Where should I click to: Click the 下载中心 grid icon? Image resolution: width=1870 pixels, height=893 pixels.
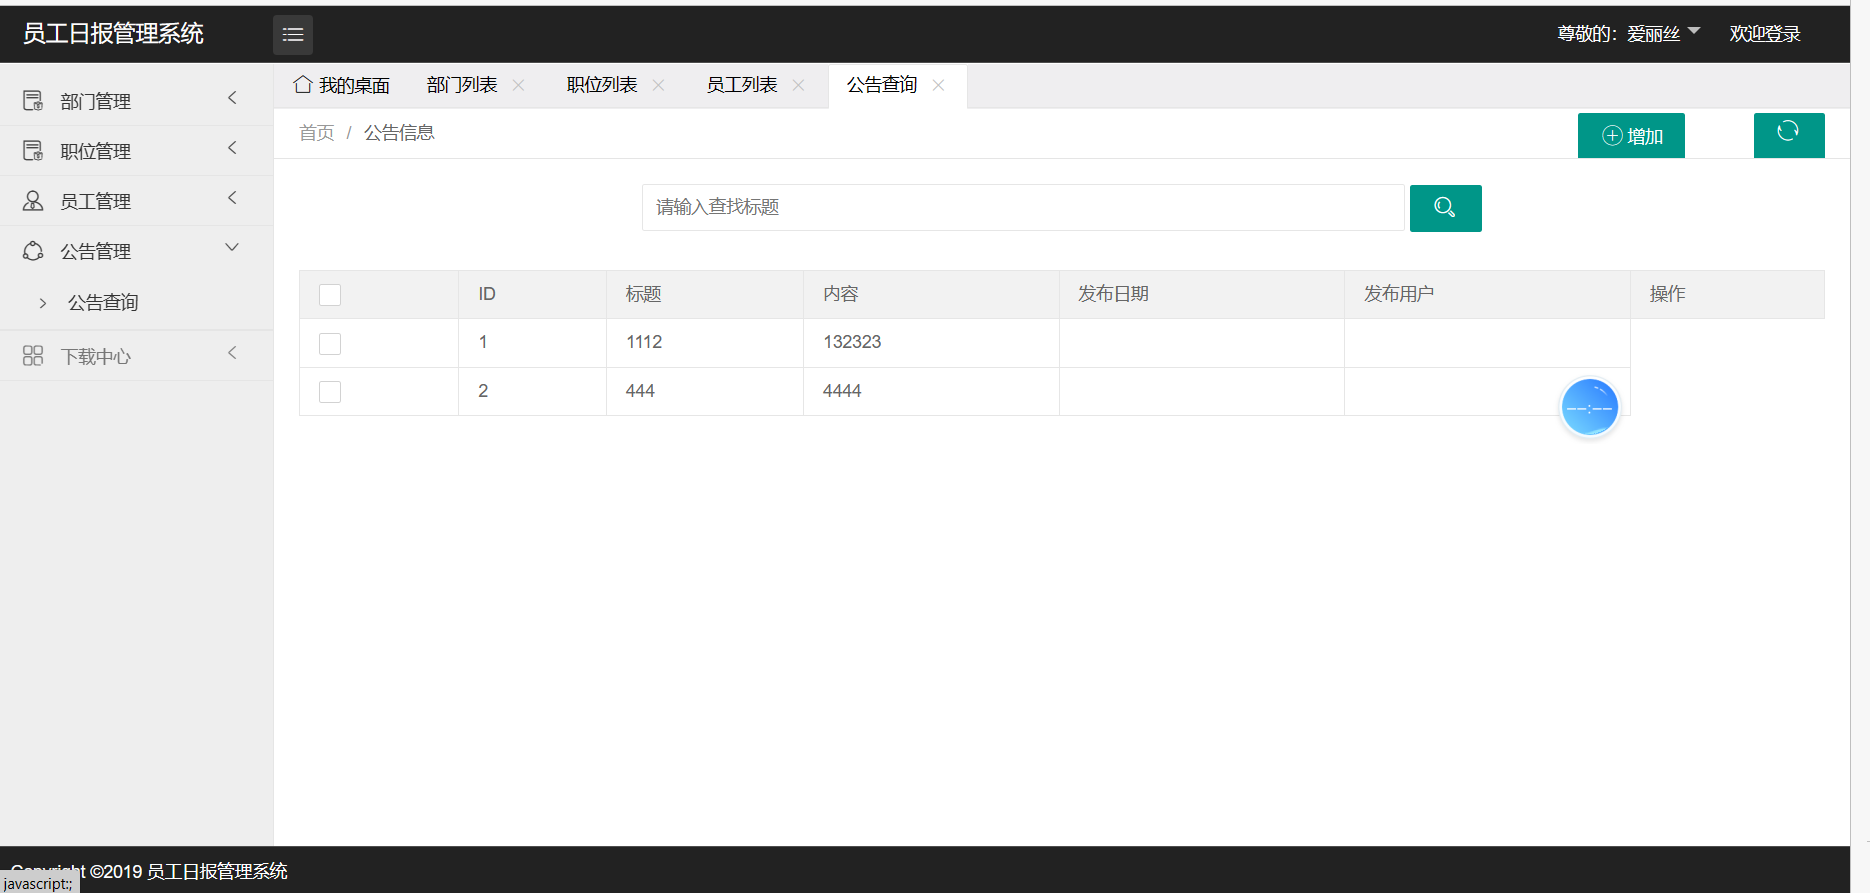33,356
